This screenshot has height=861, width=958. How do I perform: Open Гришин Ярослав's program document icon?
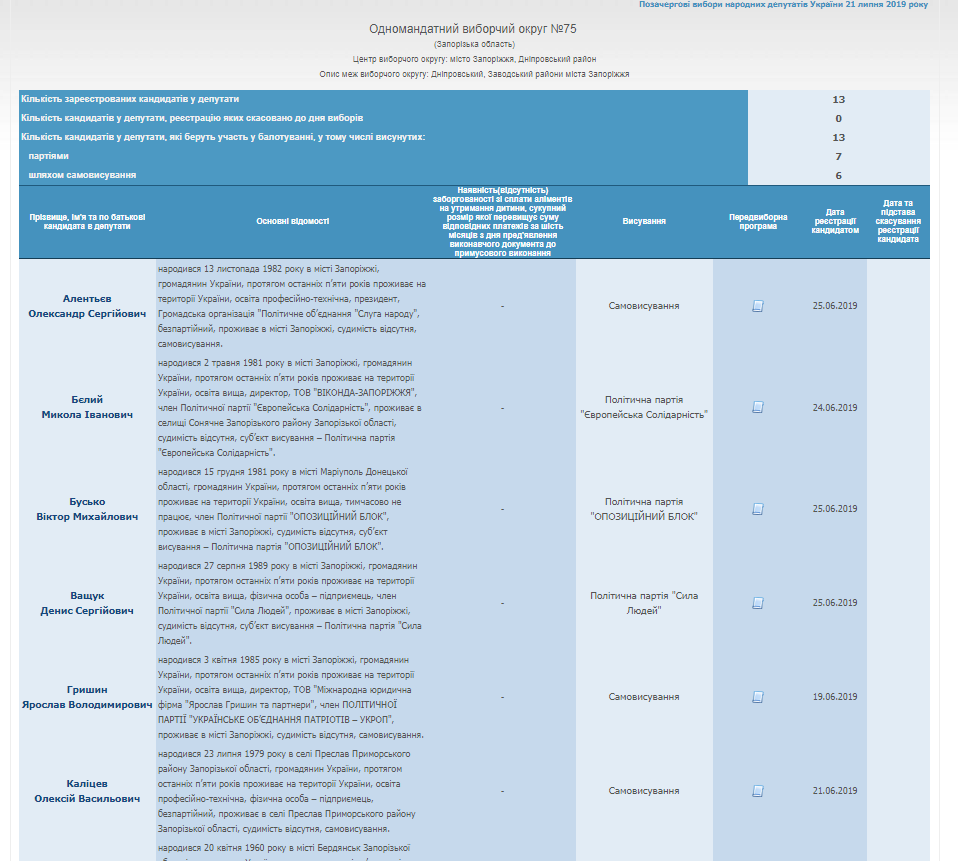758,697
